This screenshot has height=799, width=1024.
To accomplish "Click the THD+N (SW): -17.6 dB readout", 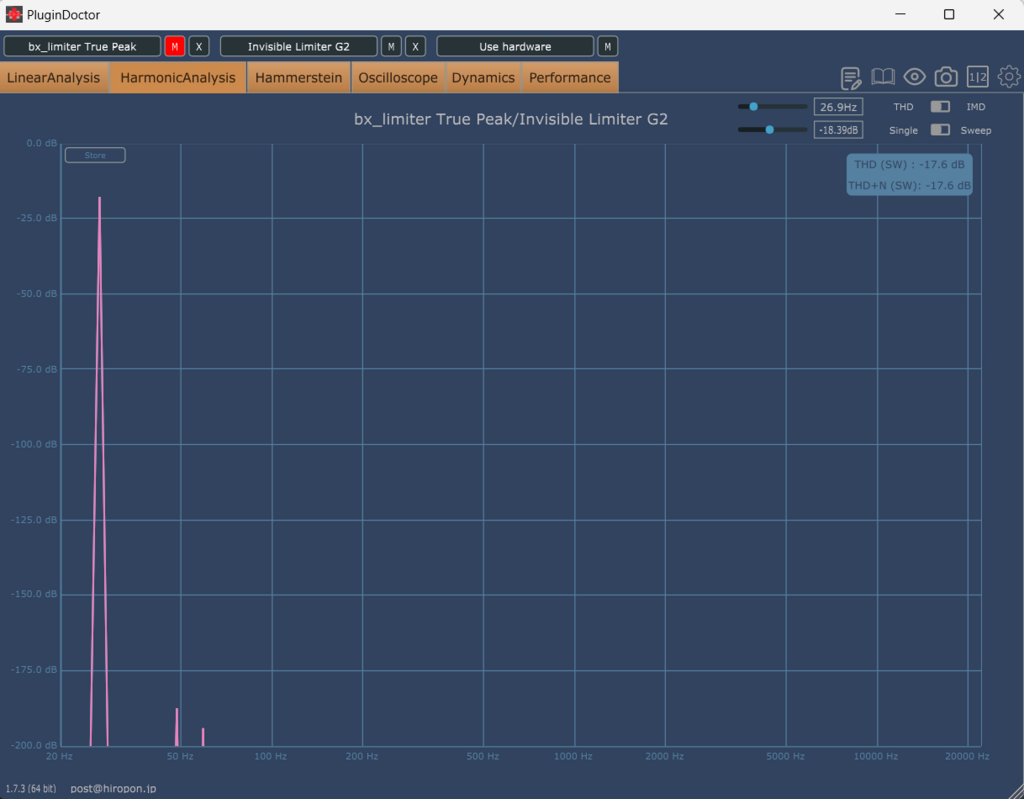I will (x=909, y=186).
